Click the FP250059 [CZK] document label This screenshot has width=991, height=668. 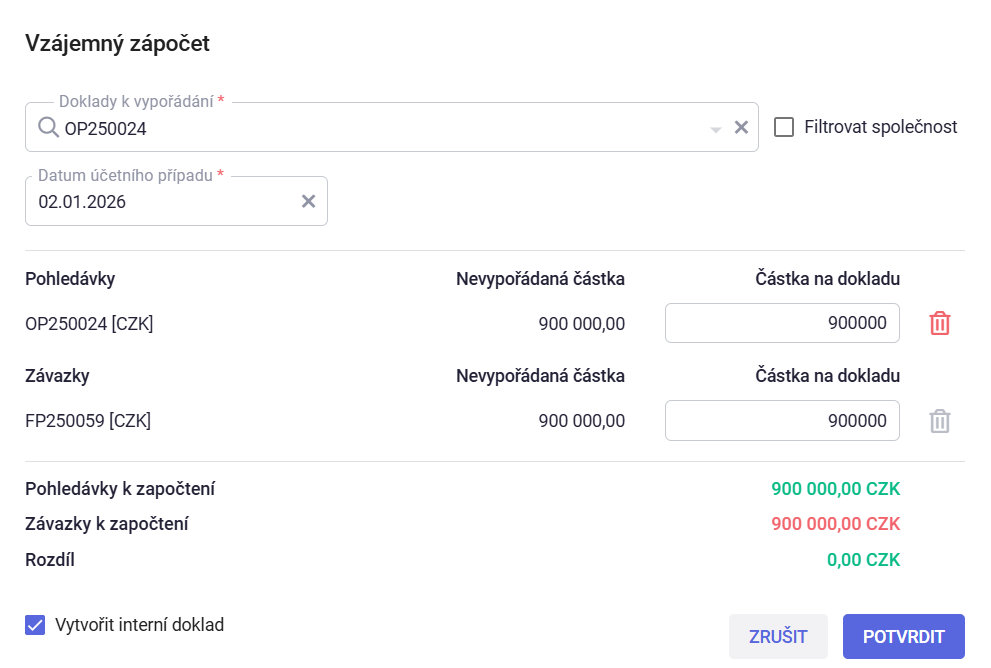tap(88, 421)
